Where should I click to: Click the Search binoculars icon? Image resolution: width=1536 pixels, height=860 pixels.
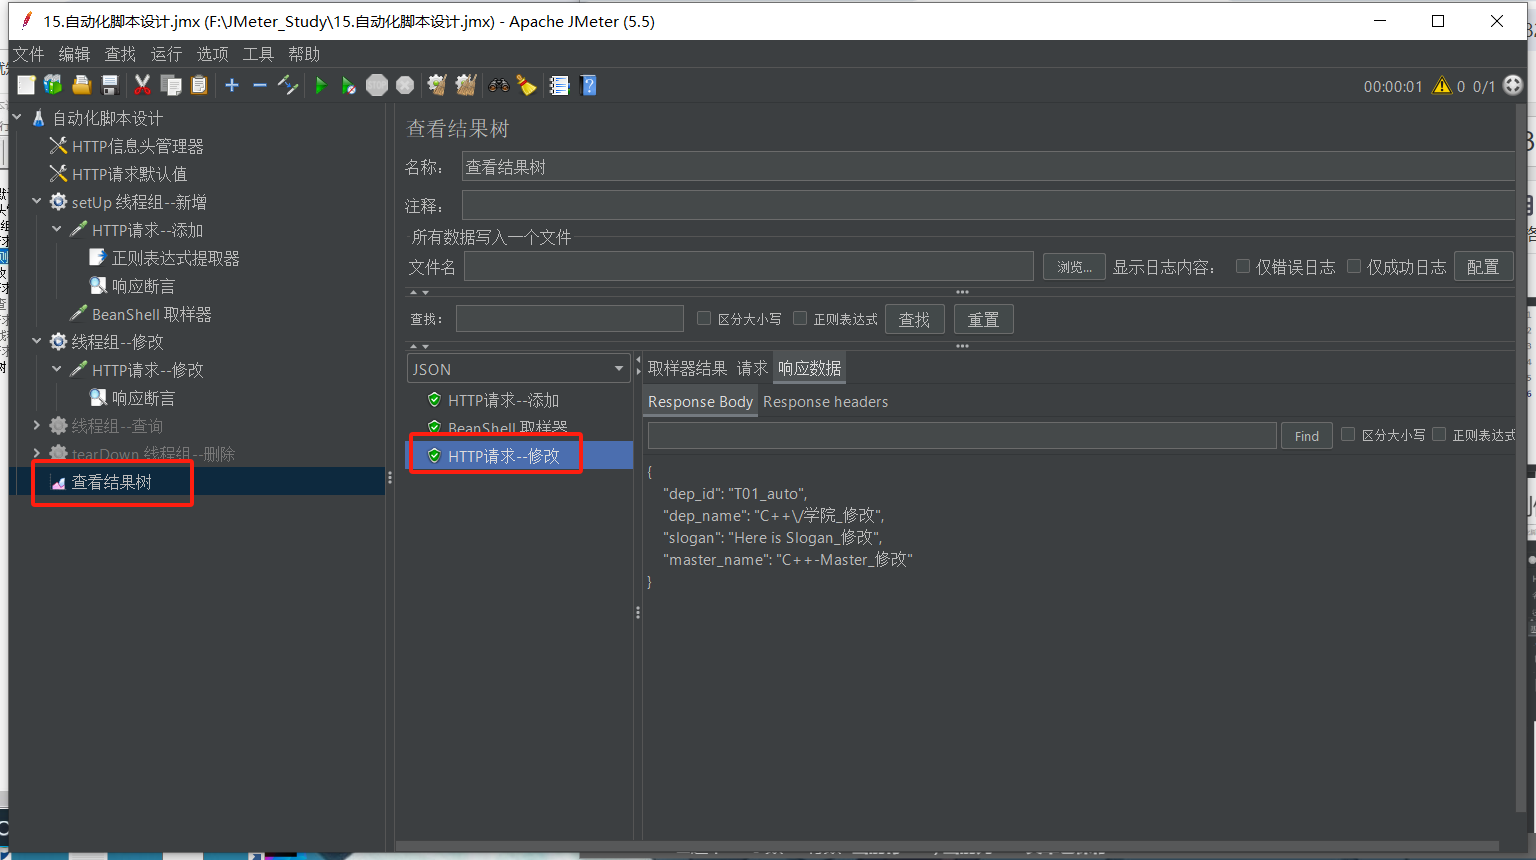(498, 86)
